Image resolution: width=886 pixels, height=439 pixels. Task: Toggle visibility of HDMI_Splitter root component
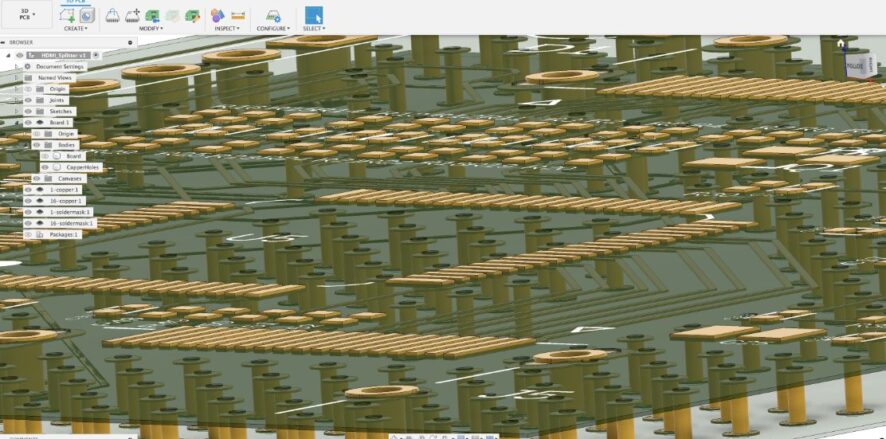(20, 55)
